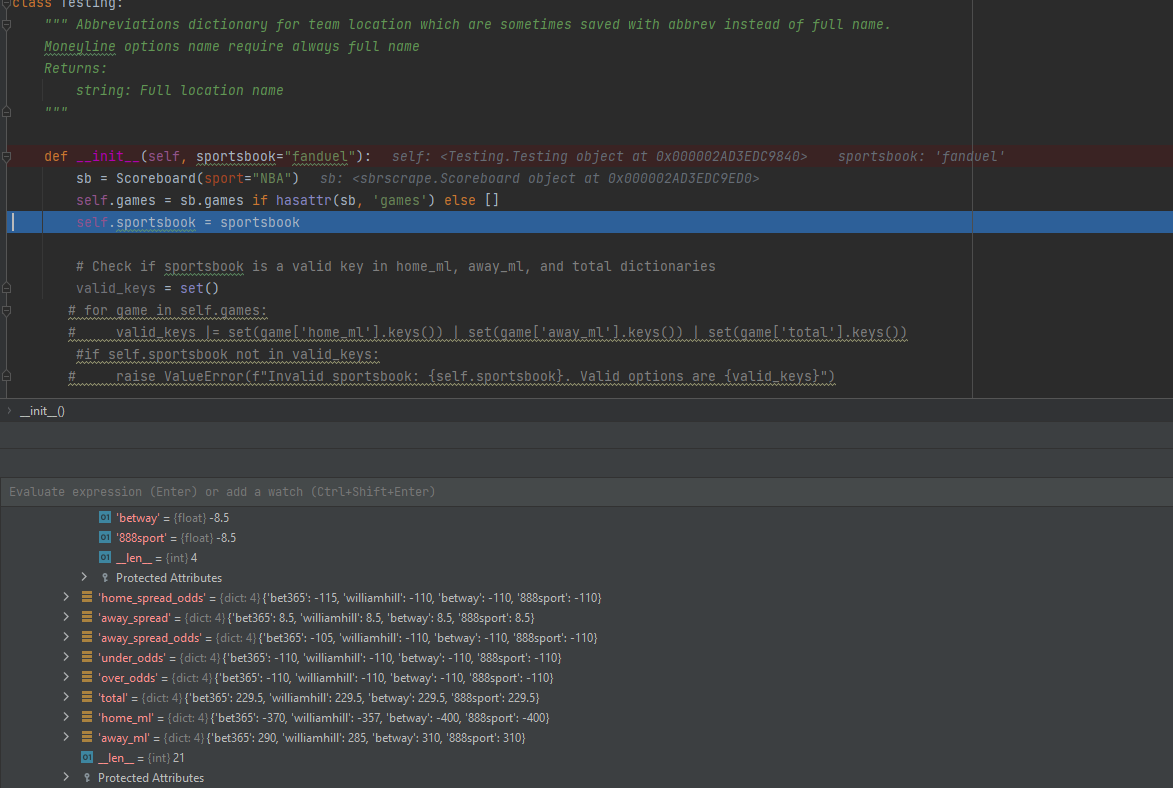The width and height of the screenshot is (1173, 788).
Task: Expand the 'under_odds' dict node
Action: pyautogui.click(x=66, y=657)
